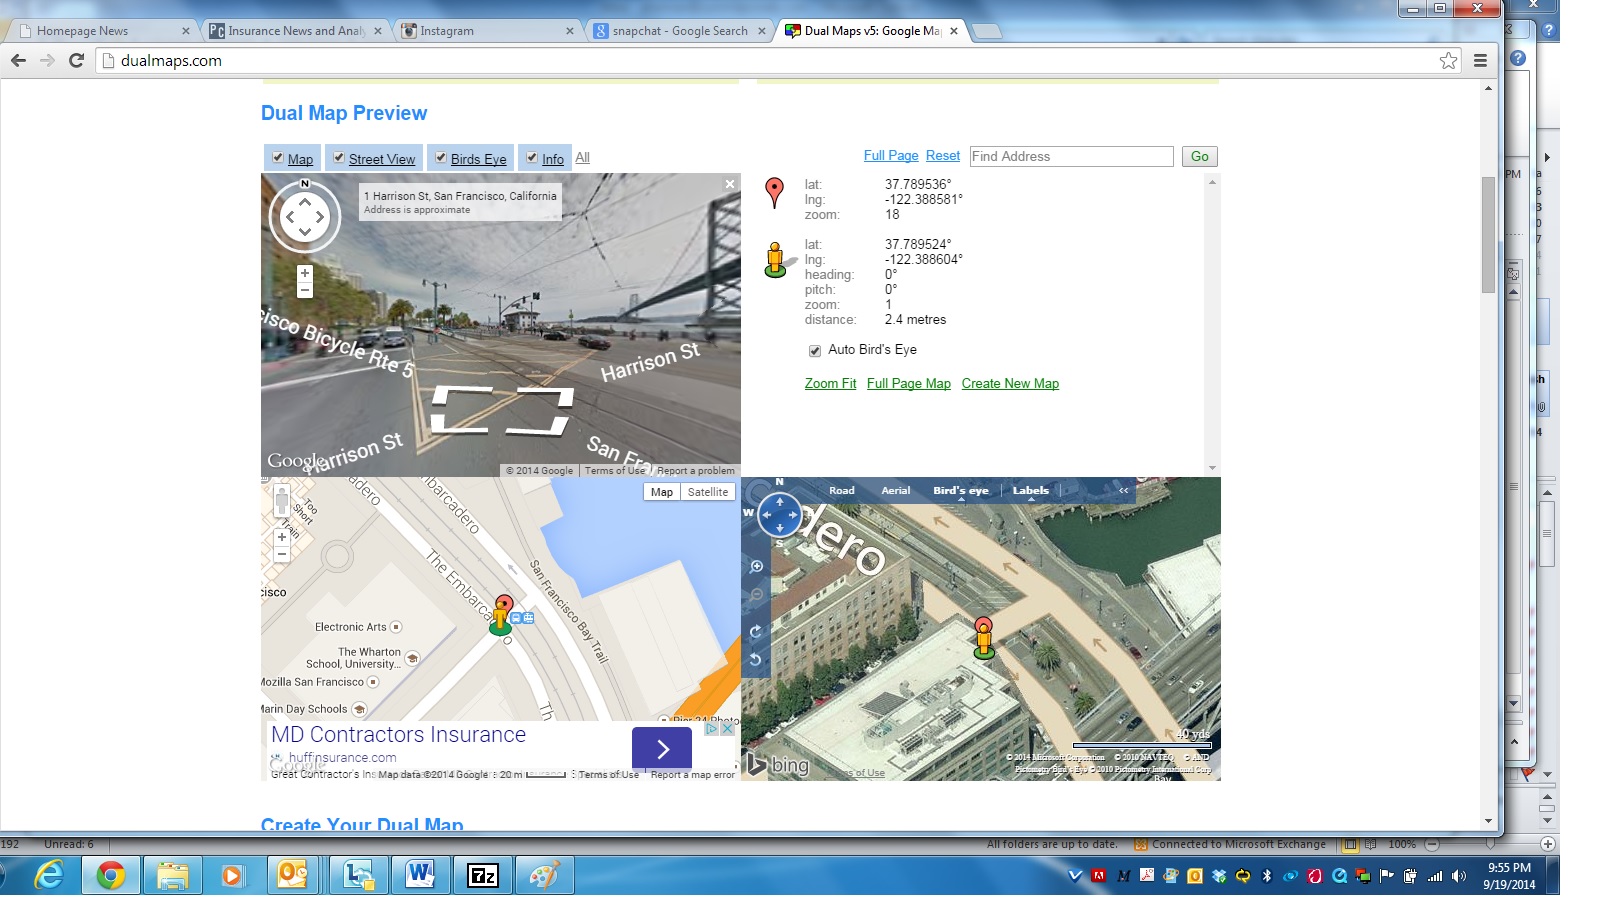
Task: Toggle the Street View checkbox
Action: [339, 158]
